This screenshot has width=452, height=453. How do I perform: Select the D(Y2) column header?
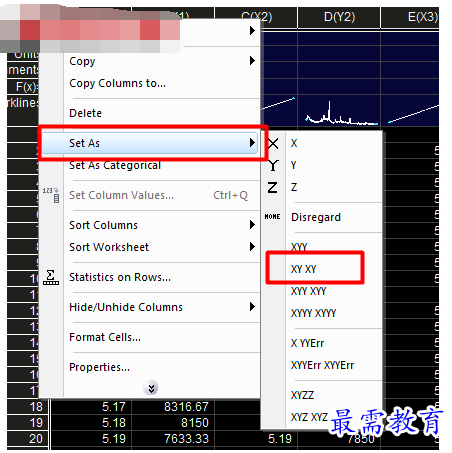pyautogui.click(x=339, y=17)
